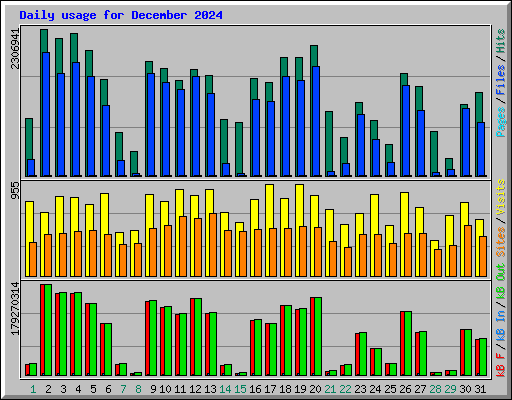This screenshot has height=400, width=512.
Task: Click day label 3 on the x-axis
Action: (x=63, y=389)
